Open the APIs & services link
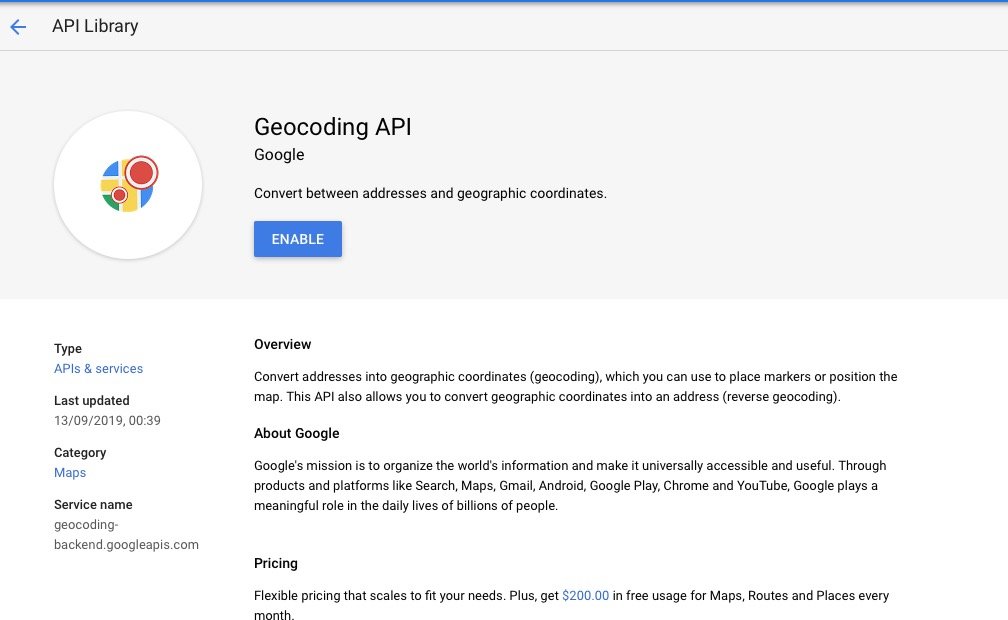Screen dimensions: 1008x620 [98, 369]
